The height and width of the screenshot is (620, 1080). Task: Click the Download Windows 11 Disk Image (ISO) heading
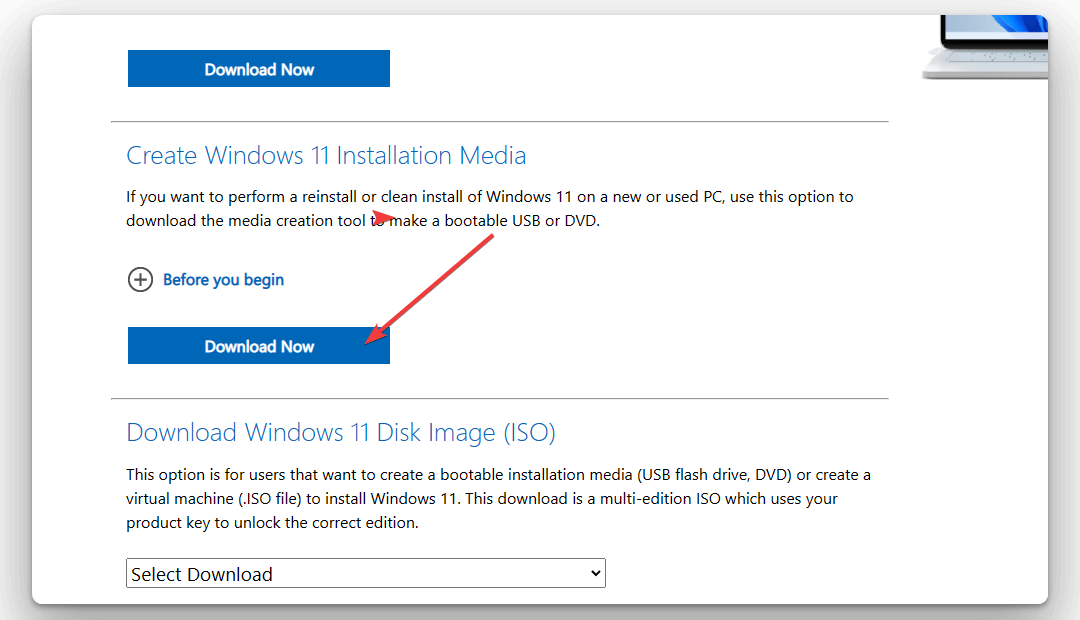341,433
